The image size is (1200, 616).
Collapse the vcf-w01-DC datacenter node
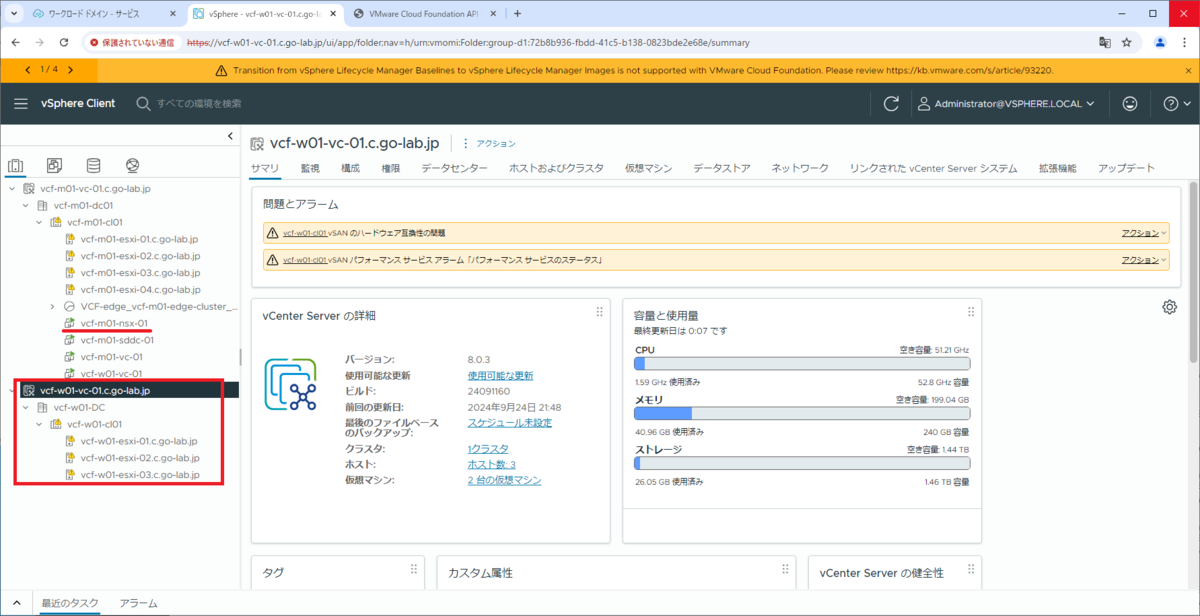26,408
